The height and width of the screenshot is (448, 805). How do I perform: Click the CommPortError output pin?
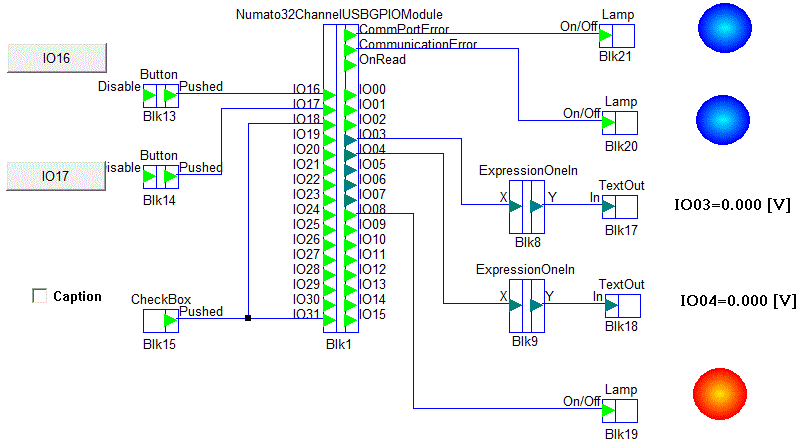tap(350, 35)
